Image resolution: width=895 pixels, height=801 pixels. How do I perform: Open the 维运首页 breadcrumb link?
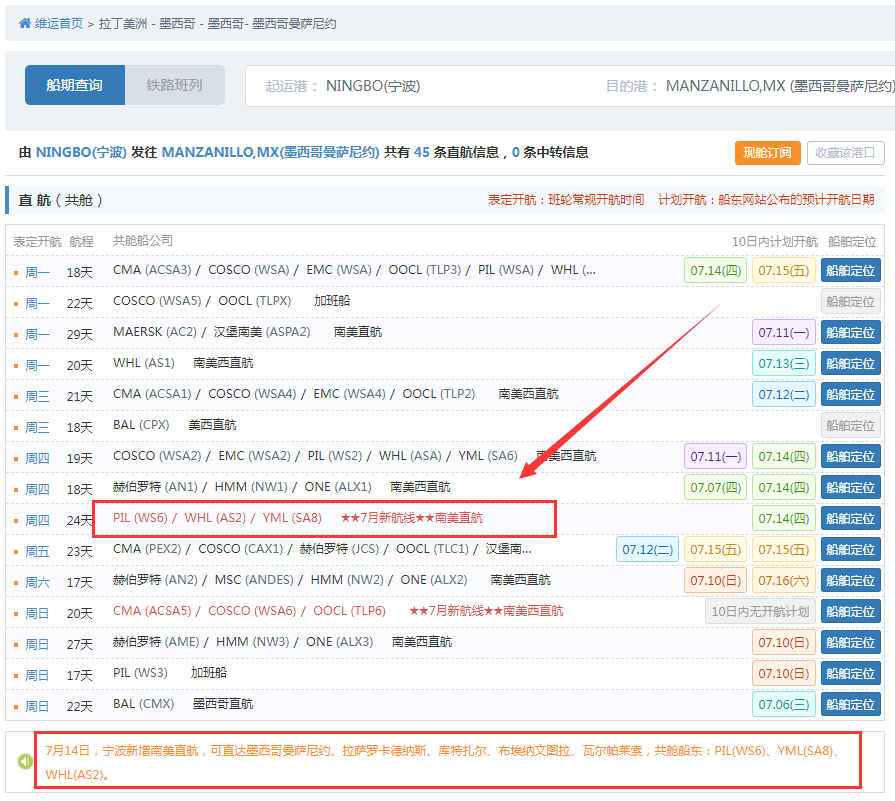click(x=59, y=23)
